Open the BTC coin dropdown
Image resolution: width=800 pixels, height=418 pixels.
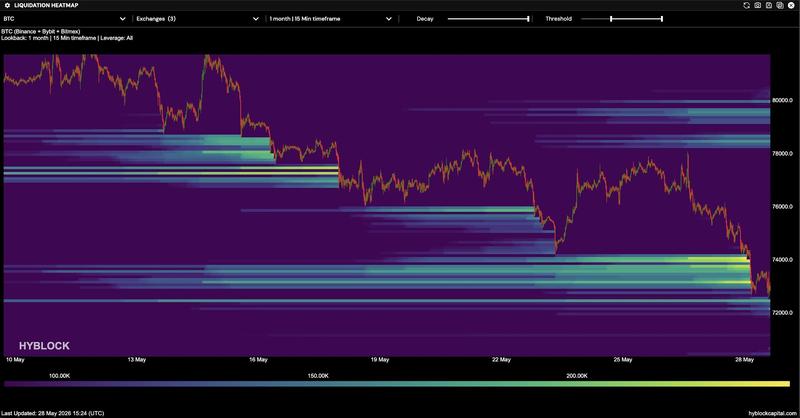pos(64,19)
